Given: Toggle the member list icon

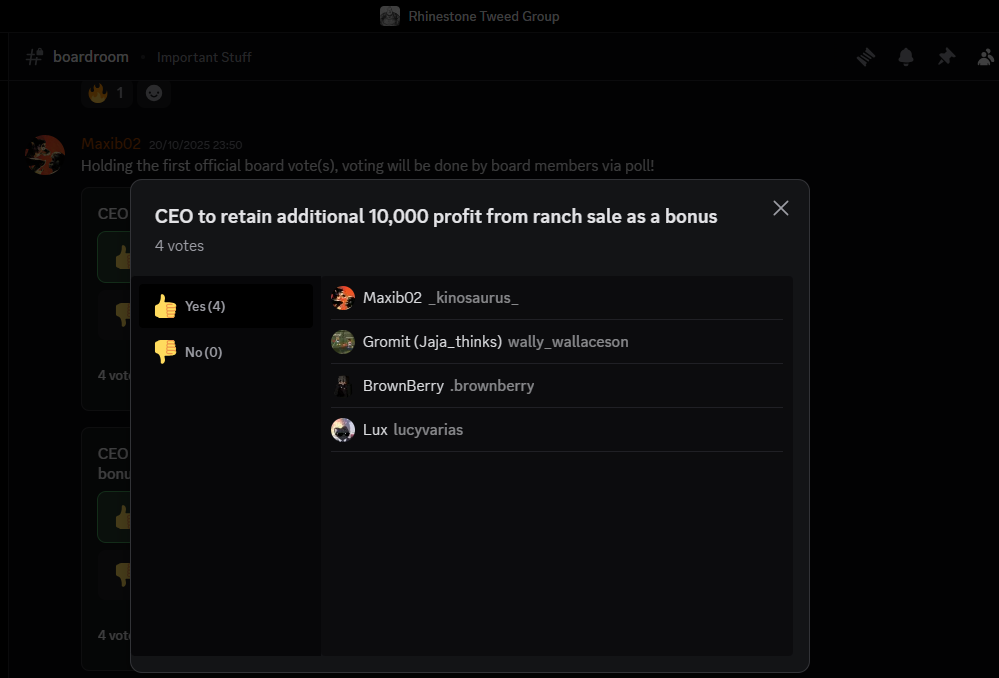Looking at the screenshot, I should 986,57.
